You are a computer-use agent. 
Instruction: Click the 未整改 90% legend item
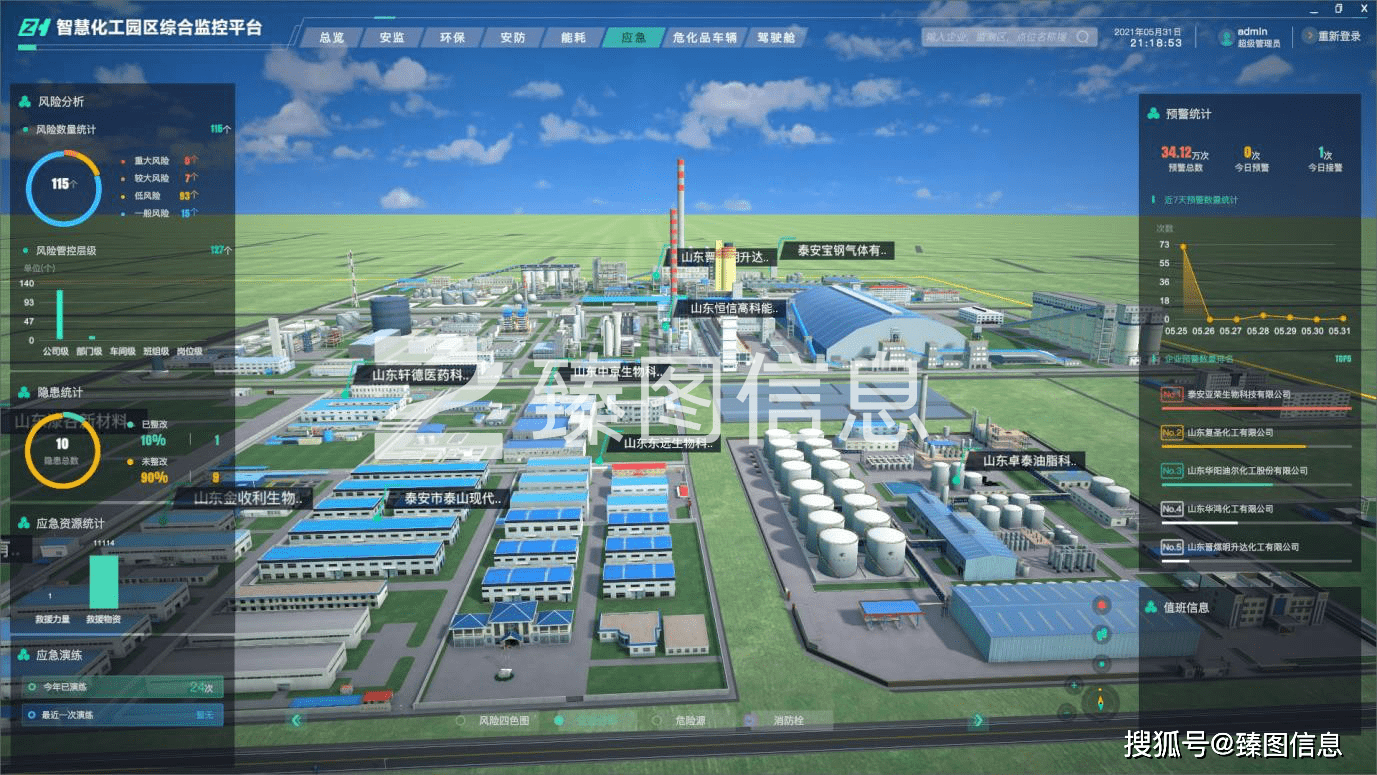coord(170,470)
